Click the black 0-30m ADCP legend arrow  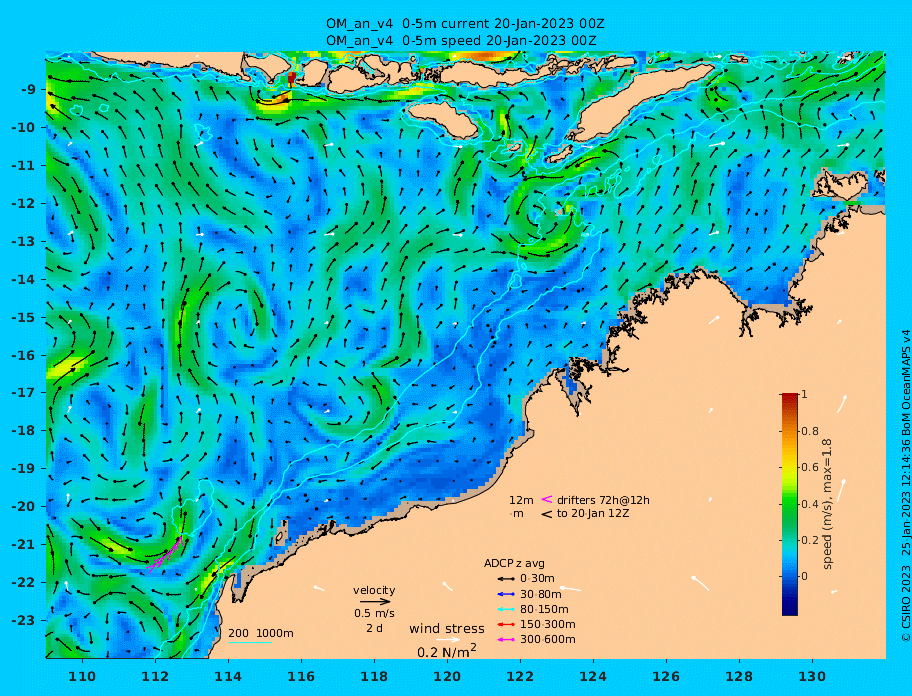506,579
